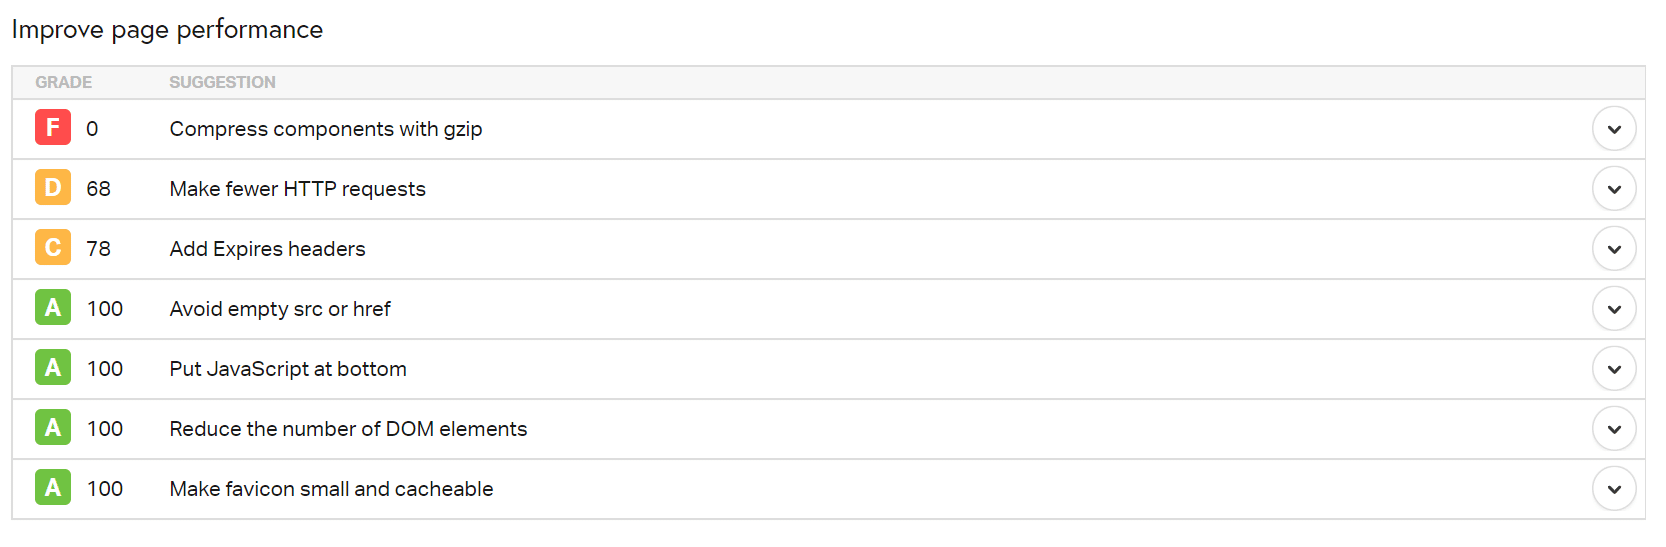The image size is (1666, 547).
Task: Click the Add Expires headers suggestion text
Action: click(267, 249)
